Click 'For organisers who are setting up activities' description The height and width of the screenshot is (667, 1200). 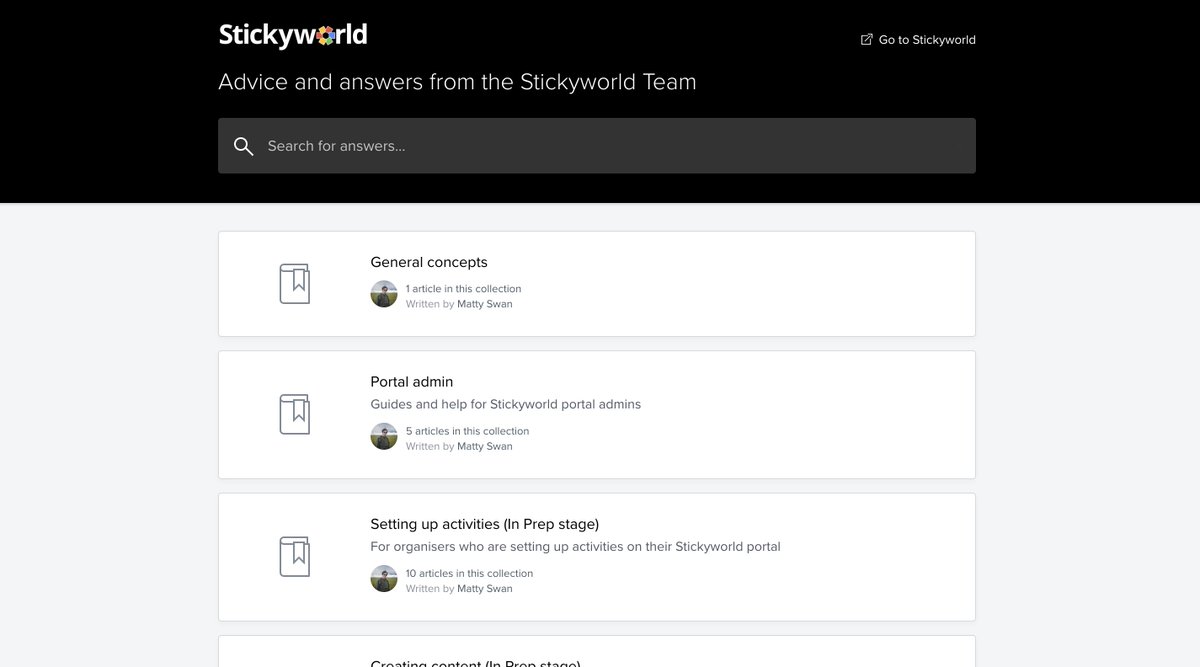[x=575, y=547]
